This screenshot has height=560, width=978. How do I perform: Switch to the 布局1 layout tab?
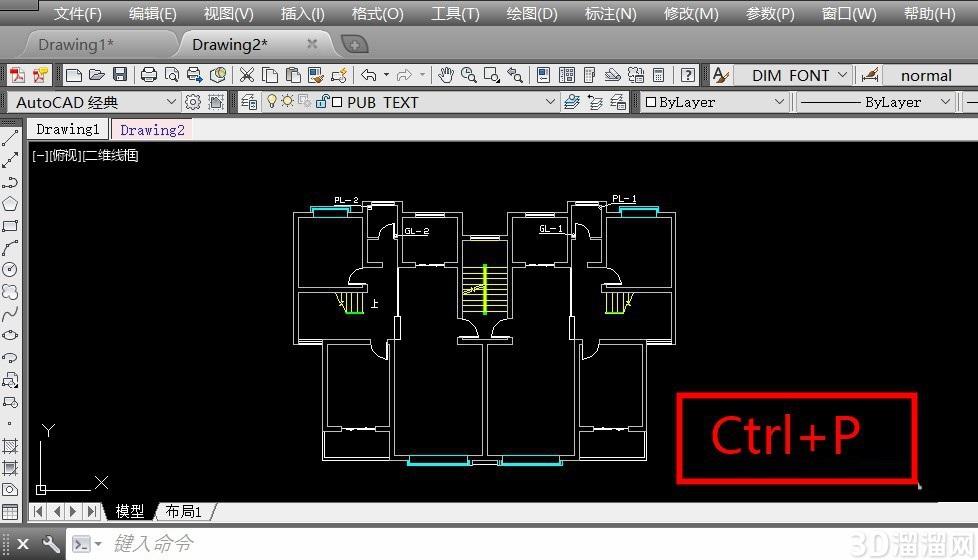click(x=183, y=511)
